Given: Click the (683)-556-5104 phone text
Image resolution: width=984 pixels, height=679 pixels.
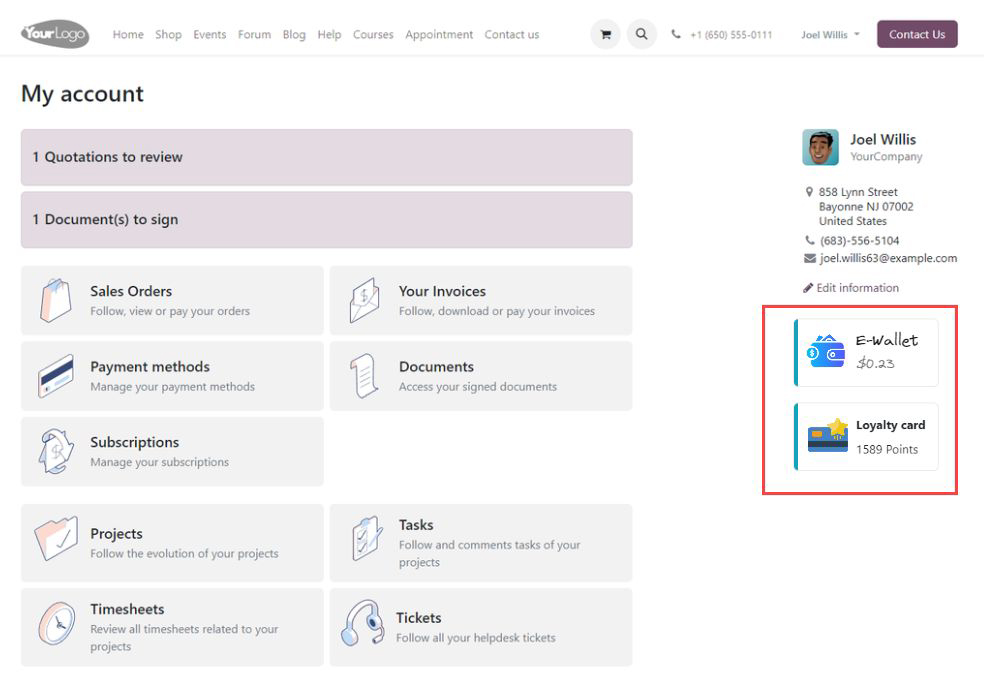Looking at the screenshot, I should 859,240.
